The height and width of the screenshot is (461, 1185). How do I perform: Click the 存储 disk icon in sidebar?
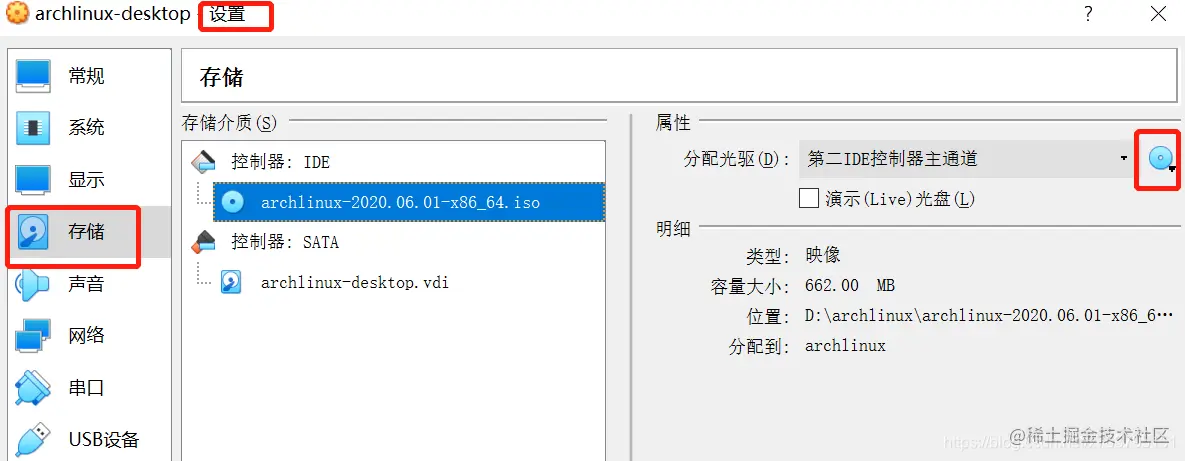(x=33, y=232)
